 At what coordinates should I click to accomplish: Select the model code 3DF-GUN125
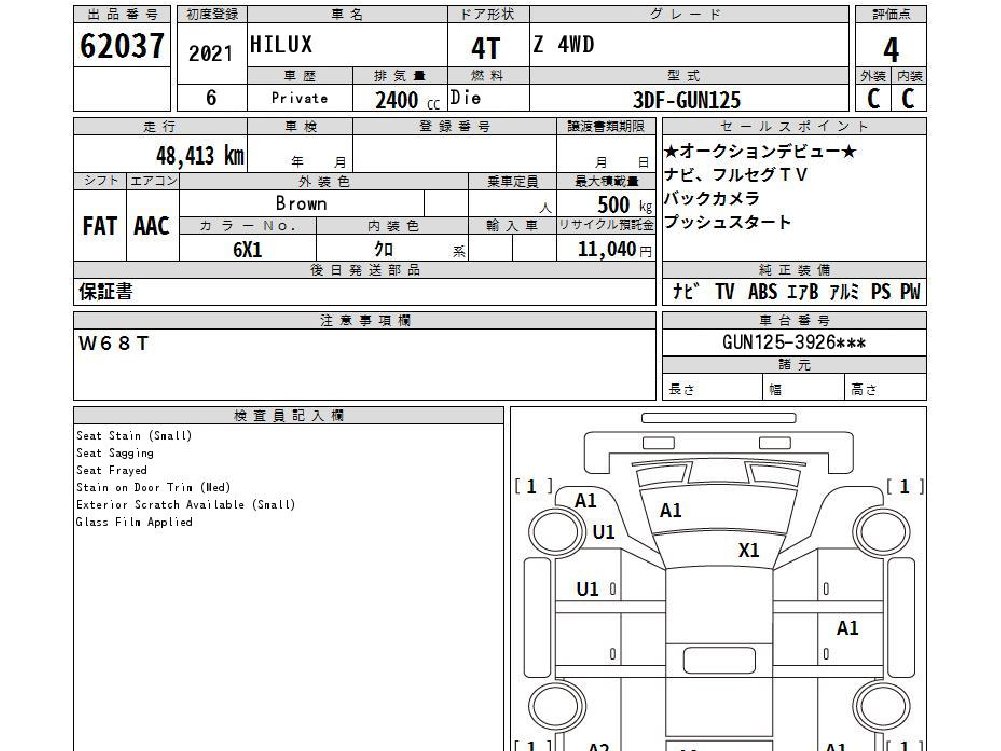click(x=687, y=100)
